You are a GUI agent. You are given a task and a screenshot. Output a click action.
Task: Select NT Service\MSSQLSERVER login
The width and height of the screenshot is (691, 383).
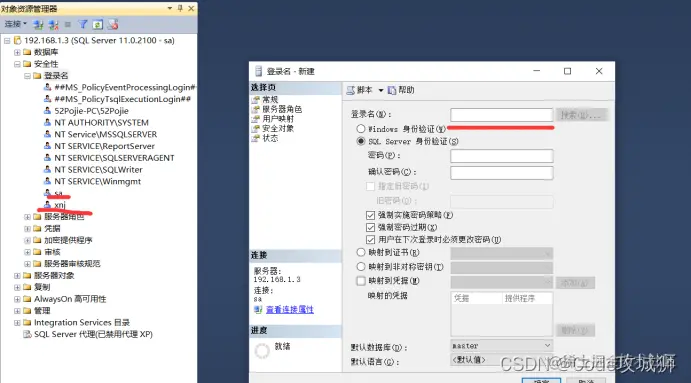click(106, 134)
